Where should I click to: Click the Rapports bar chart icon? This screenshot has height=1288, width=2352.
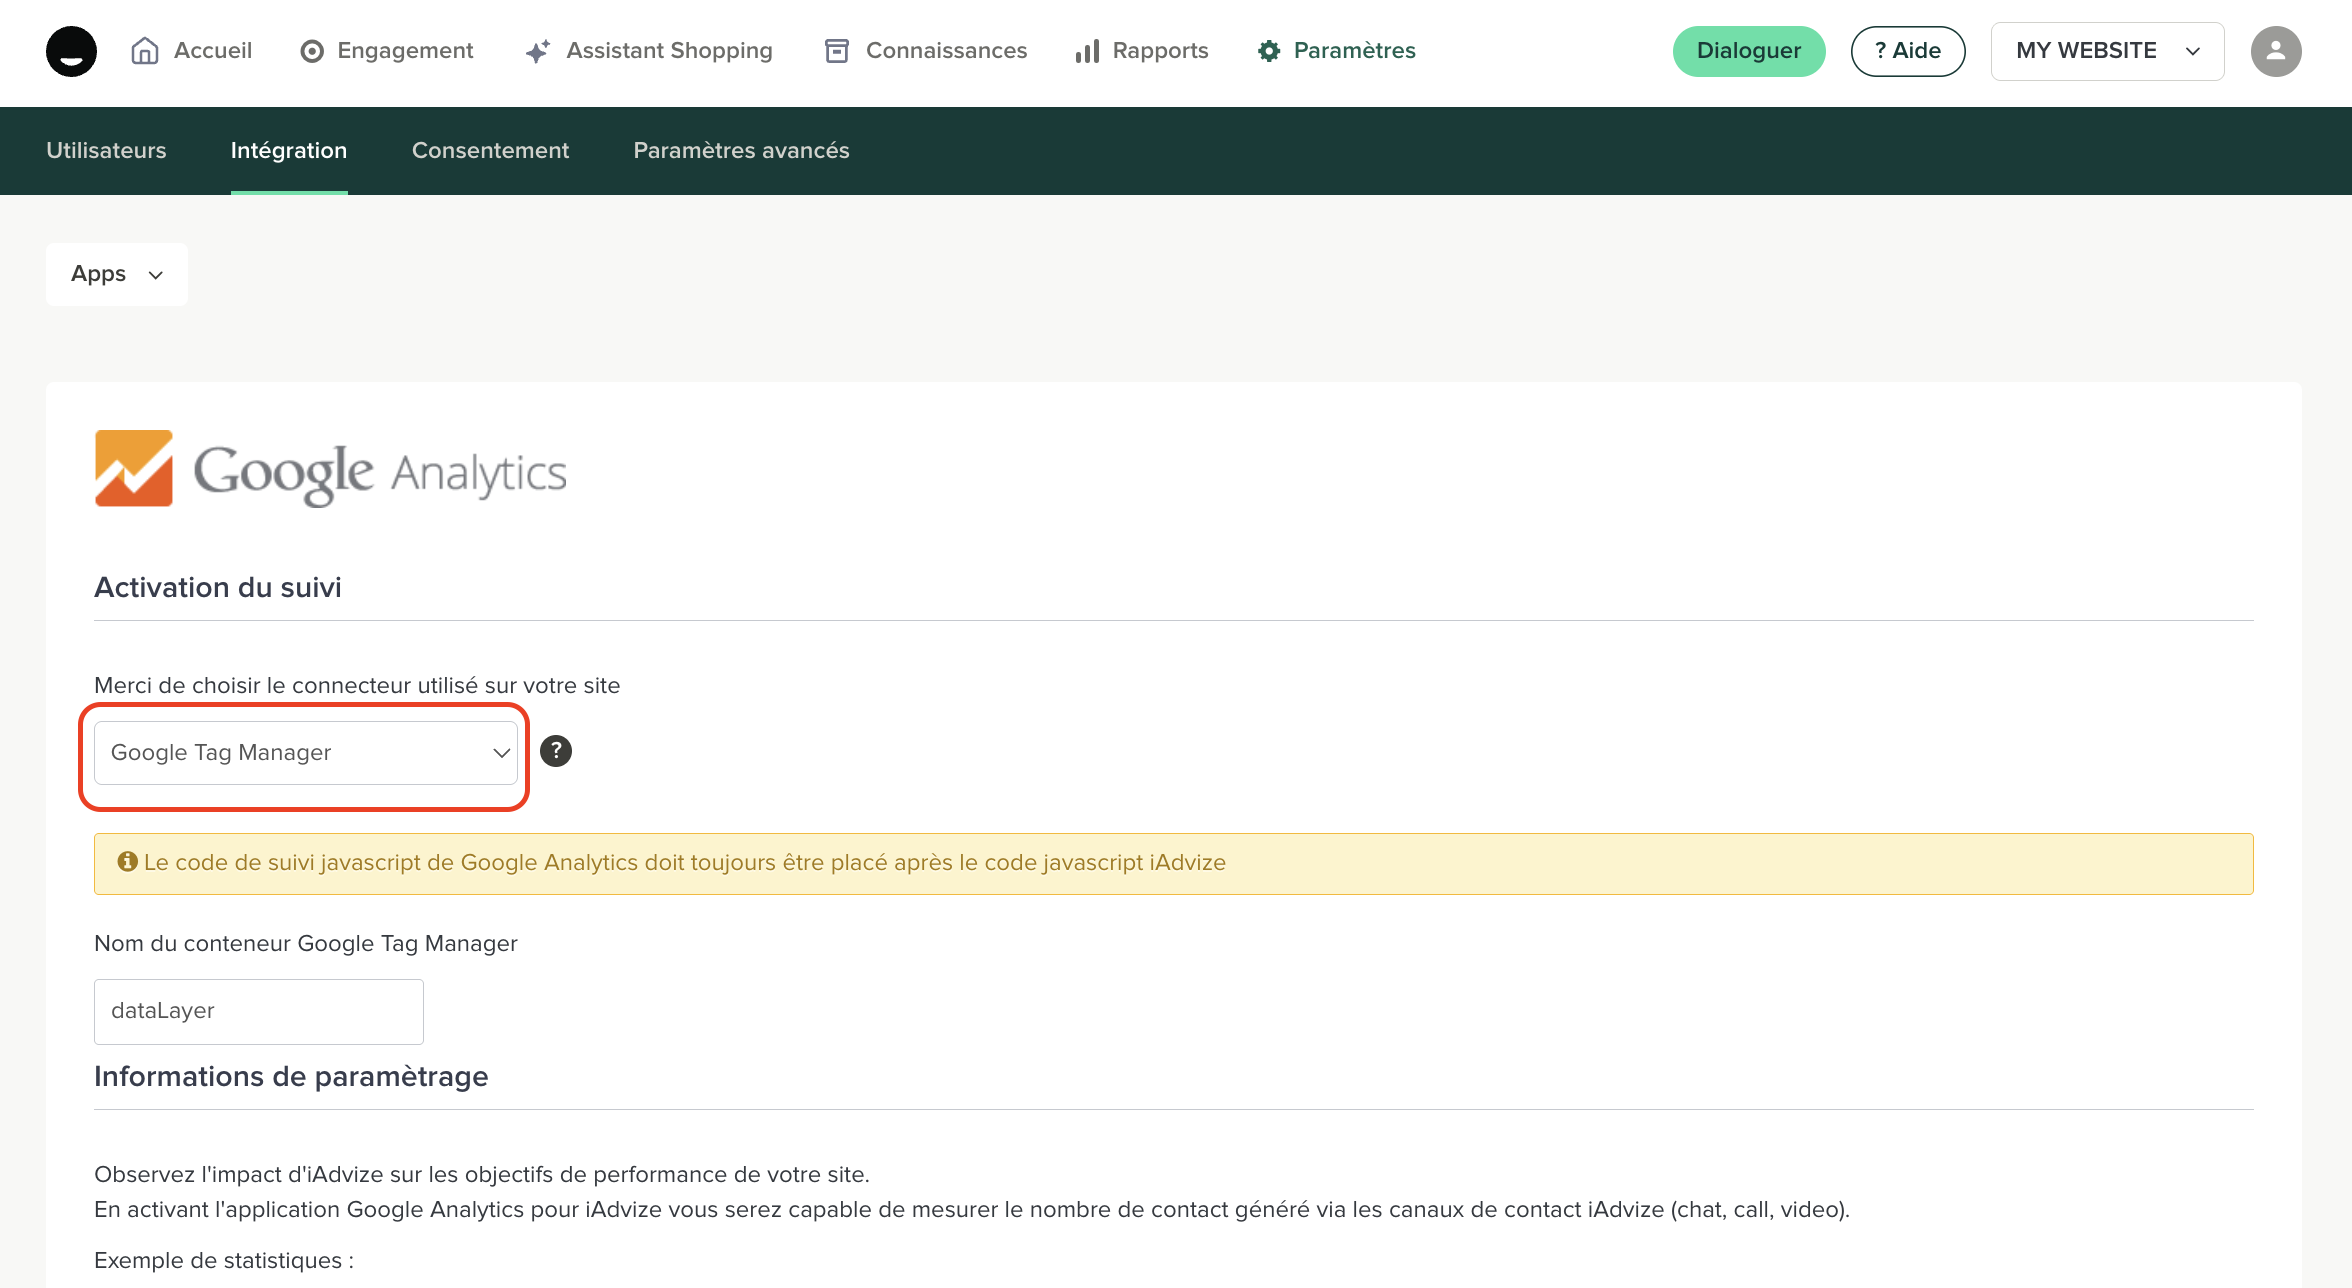coord(1087,51)
